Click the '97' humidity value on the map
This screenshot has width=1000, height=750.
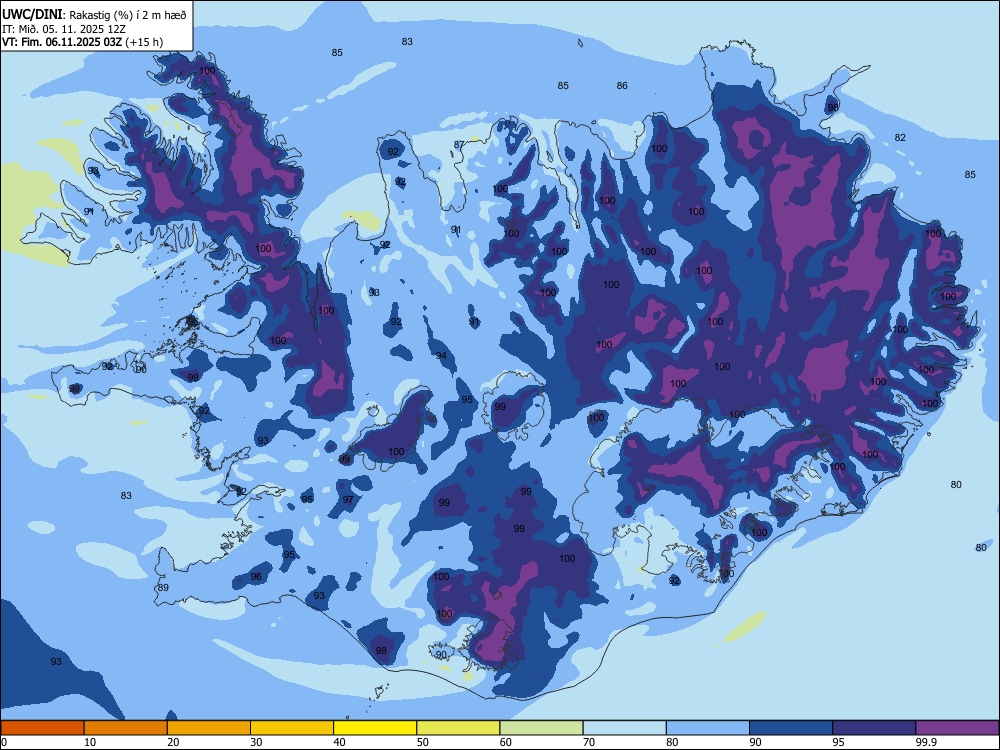[348, 499]
